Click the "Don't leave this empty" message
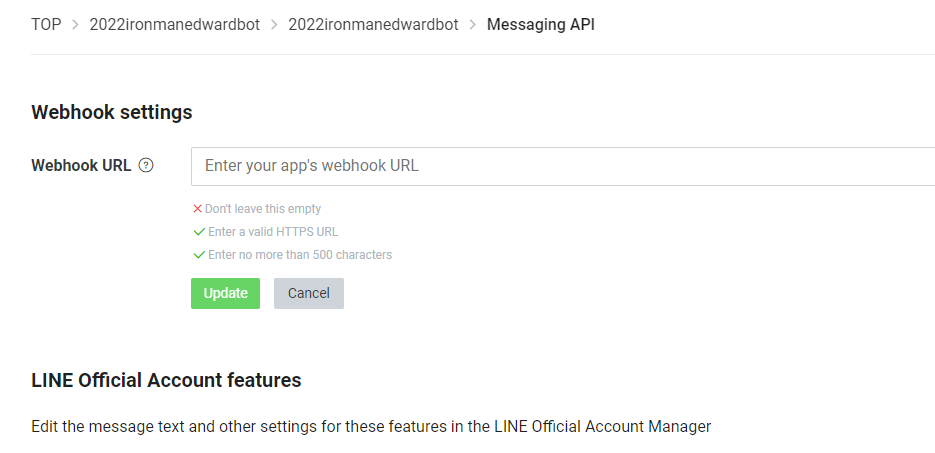Viewport: 935px width, 453px height. (x=263, y=209)
